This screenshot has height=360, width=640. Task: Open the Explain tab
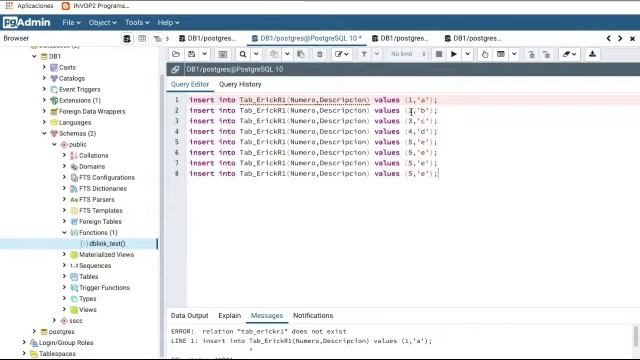click(229, 316)
